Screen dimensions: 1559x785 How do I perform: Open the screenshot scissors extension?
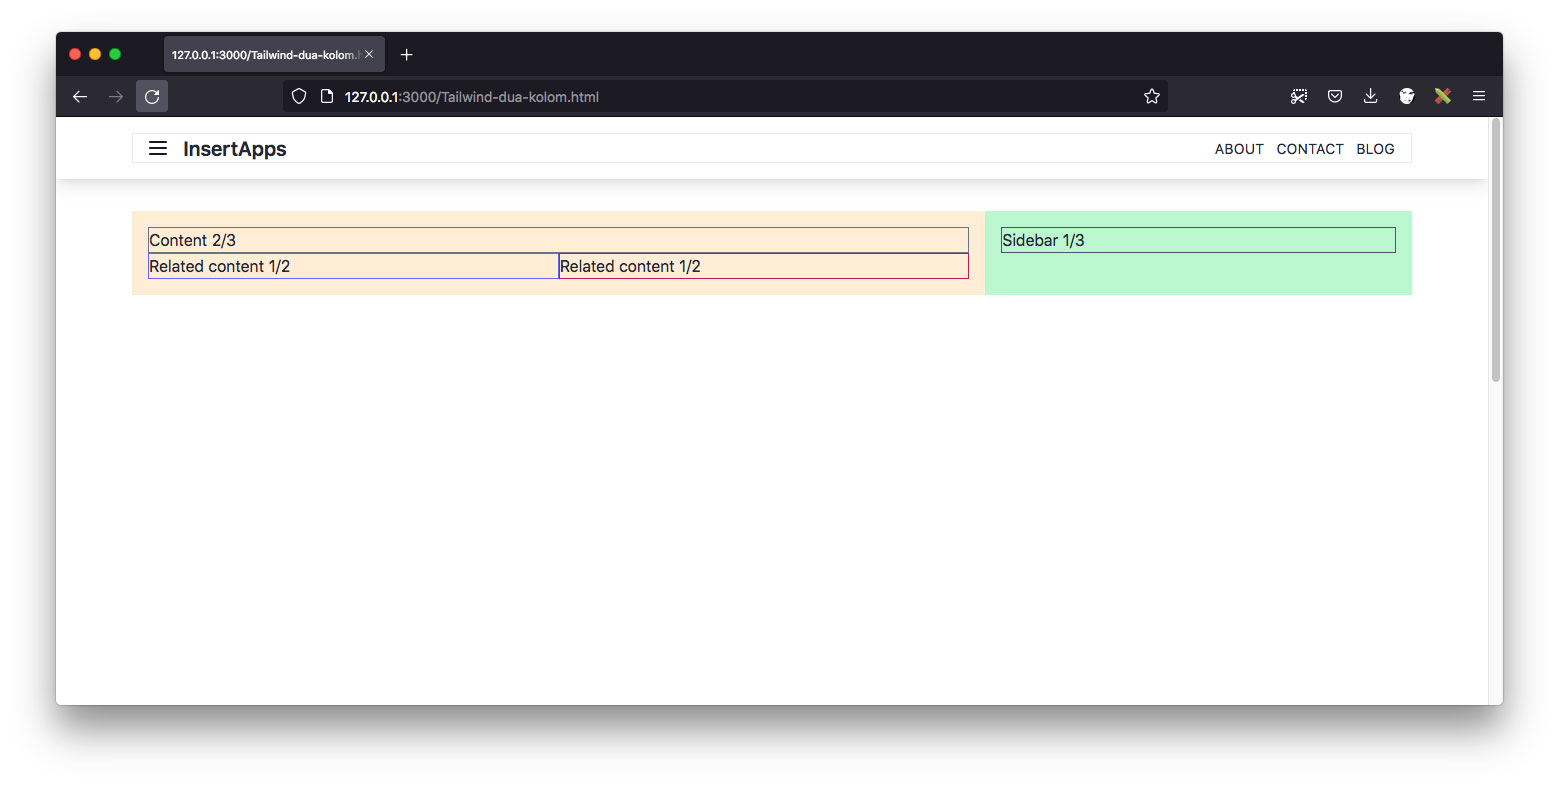pyautogui.click(x=1299, y=97)
